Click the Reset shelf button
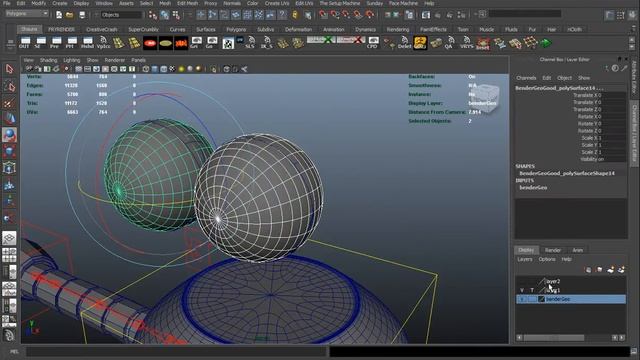The width and height of the screenshot is (640, 360). tap(483, 43)
